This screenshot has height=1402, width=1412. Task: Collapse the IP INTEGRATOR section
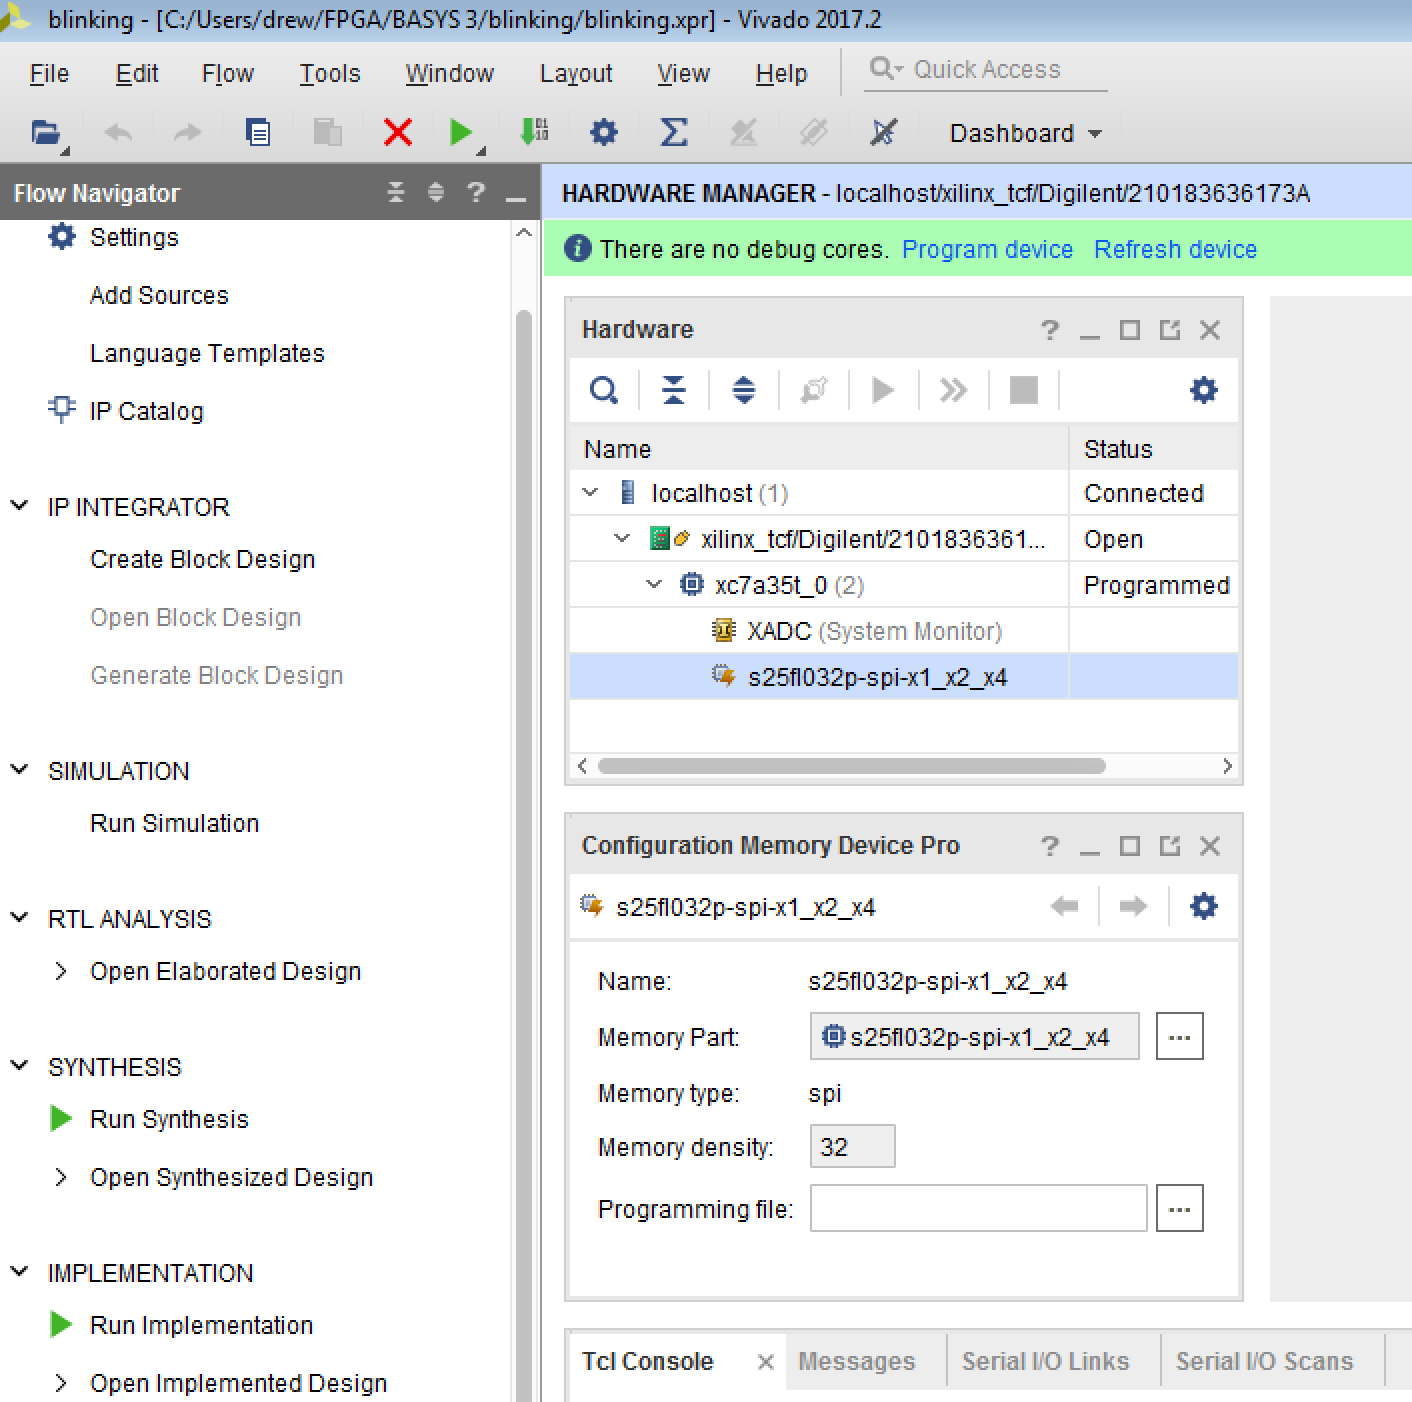coord(19,506)
